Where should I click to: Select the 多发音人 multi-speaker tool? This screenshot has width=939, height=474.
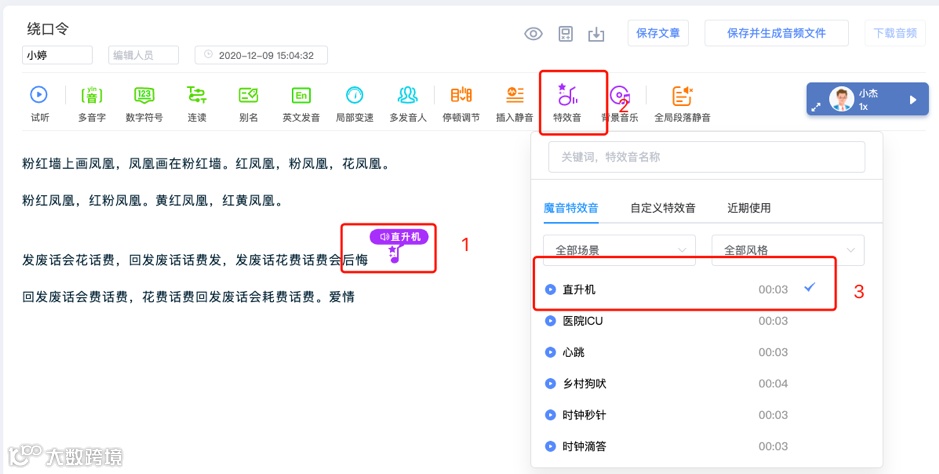click(408, 103)
